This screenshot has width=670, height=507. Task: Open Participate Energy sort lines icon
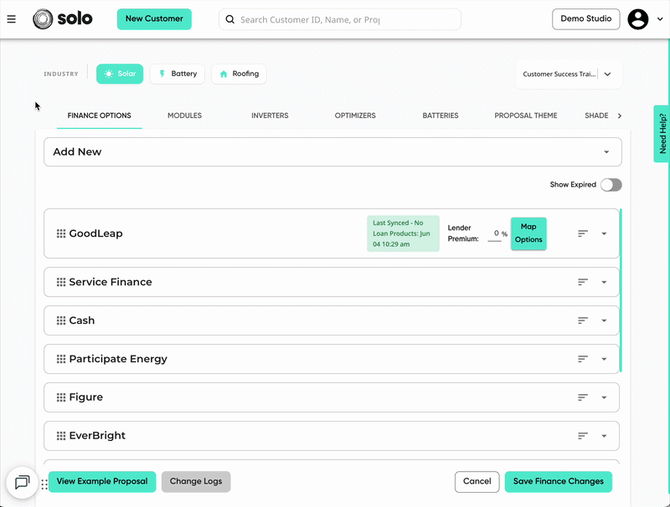(583, 359)
